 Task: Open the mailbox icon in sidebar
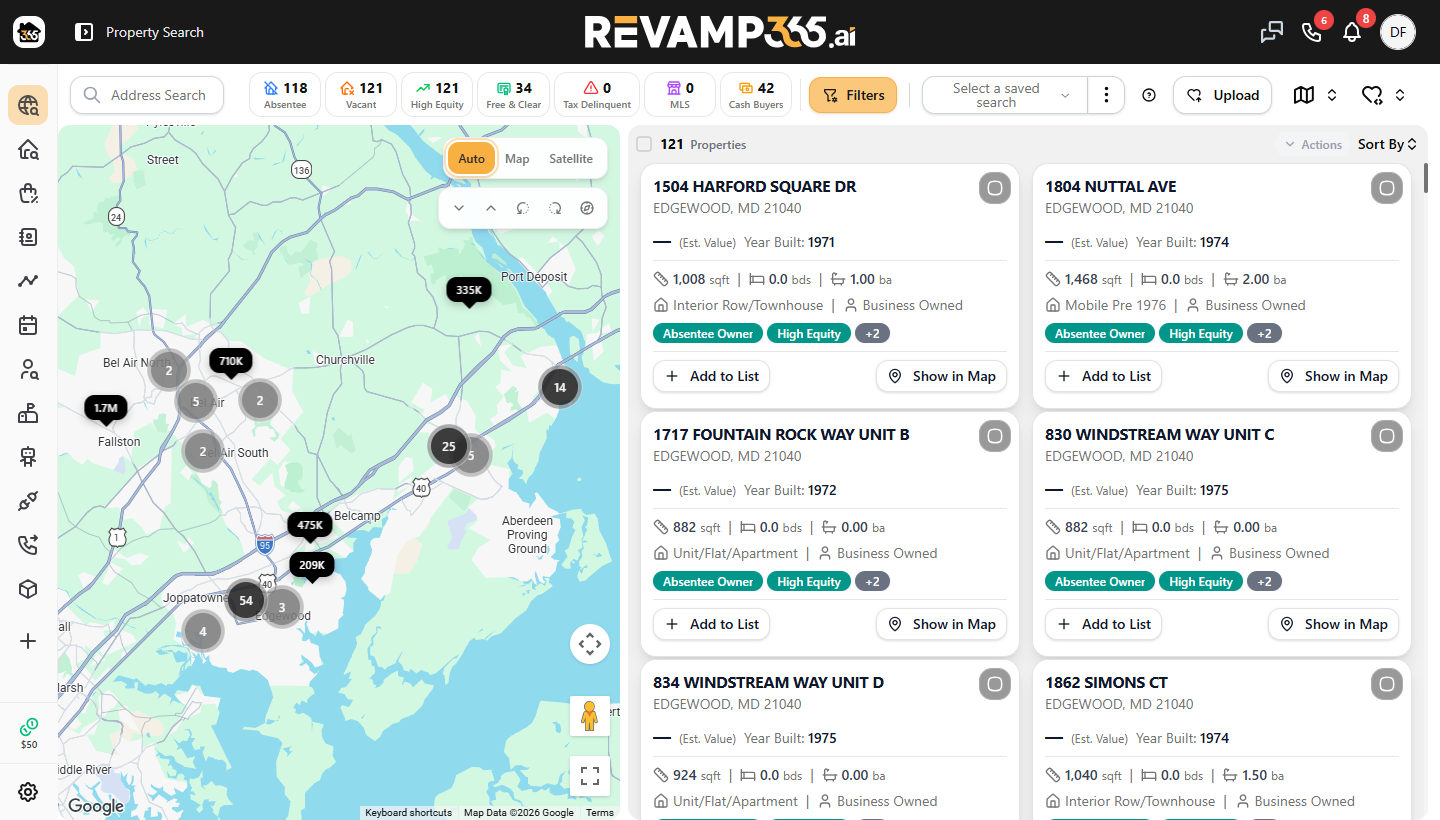pyautogui.click(x=28, y=413)
